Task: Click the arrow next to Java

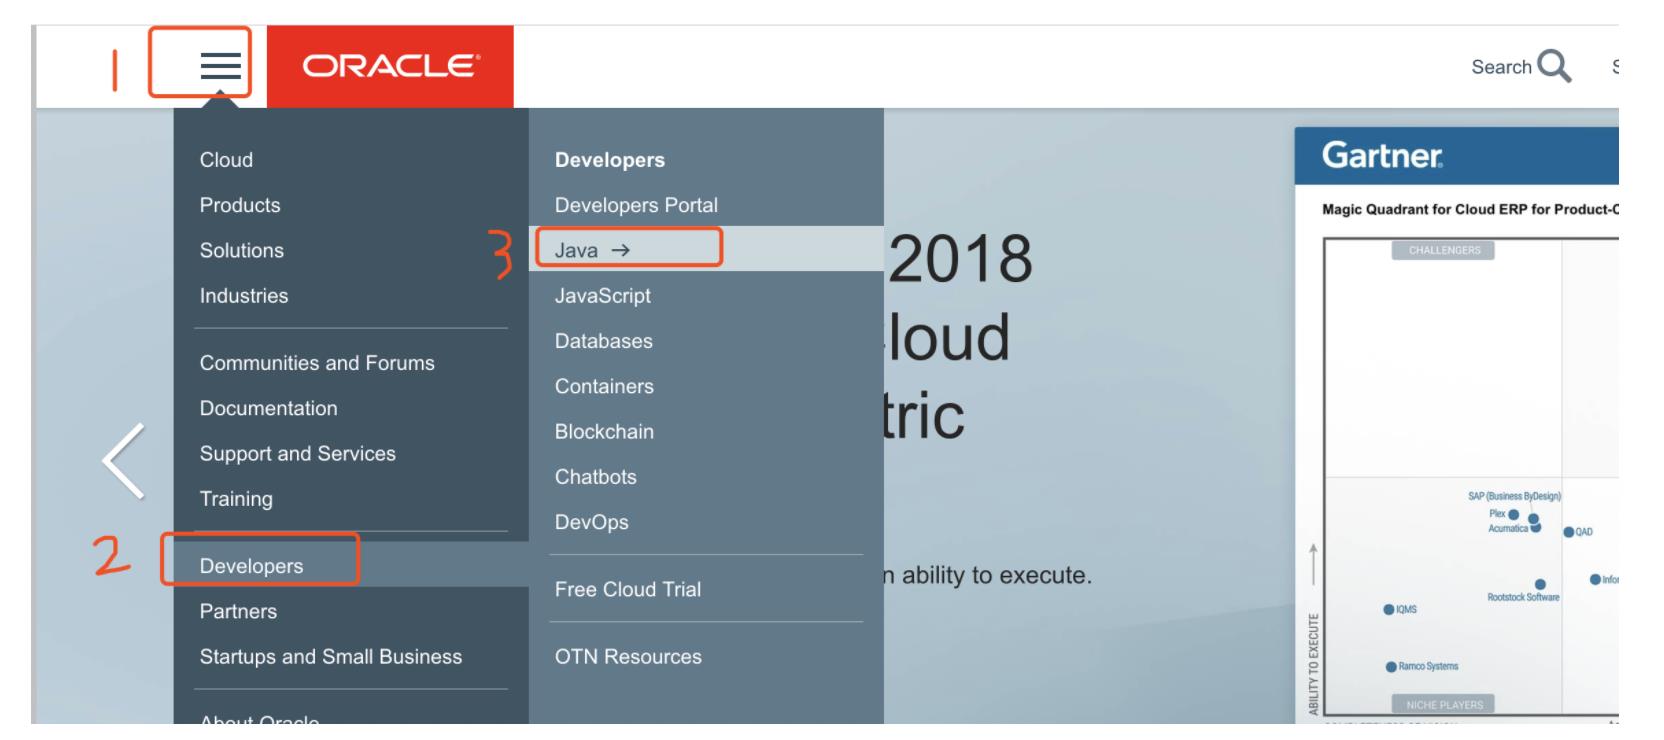Action: pos(621,250)
